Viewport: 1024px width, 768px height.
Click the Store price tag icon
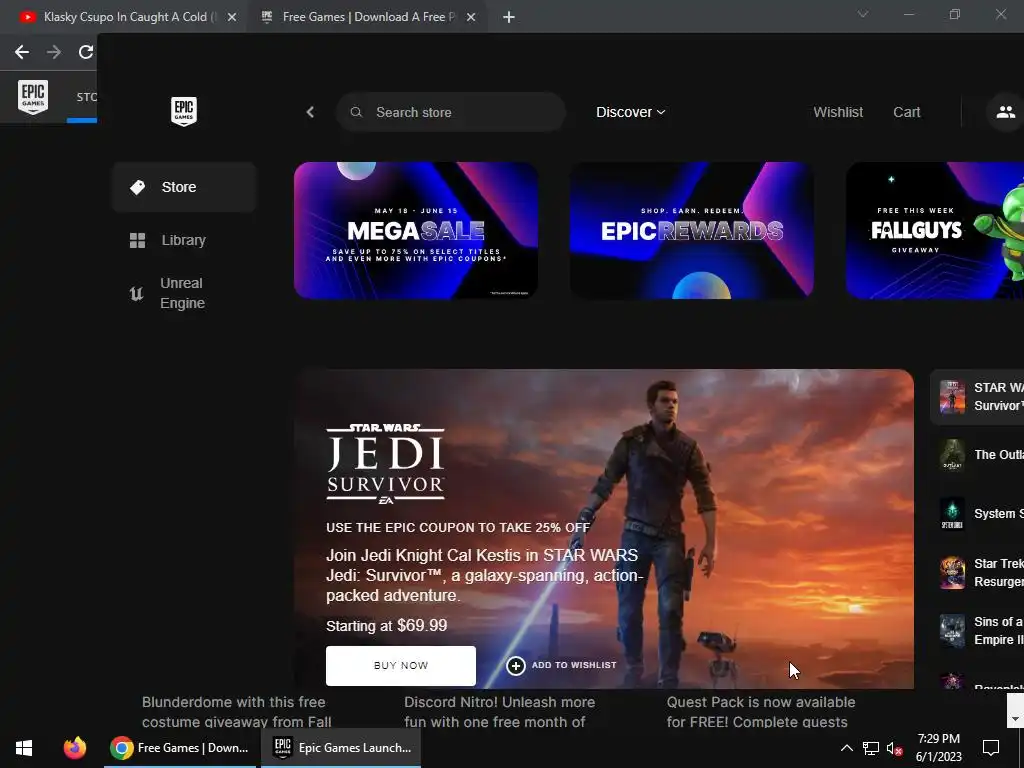tap(137, 187)
